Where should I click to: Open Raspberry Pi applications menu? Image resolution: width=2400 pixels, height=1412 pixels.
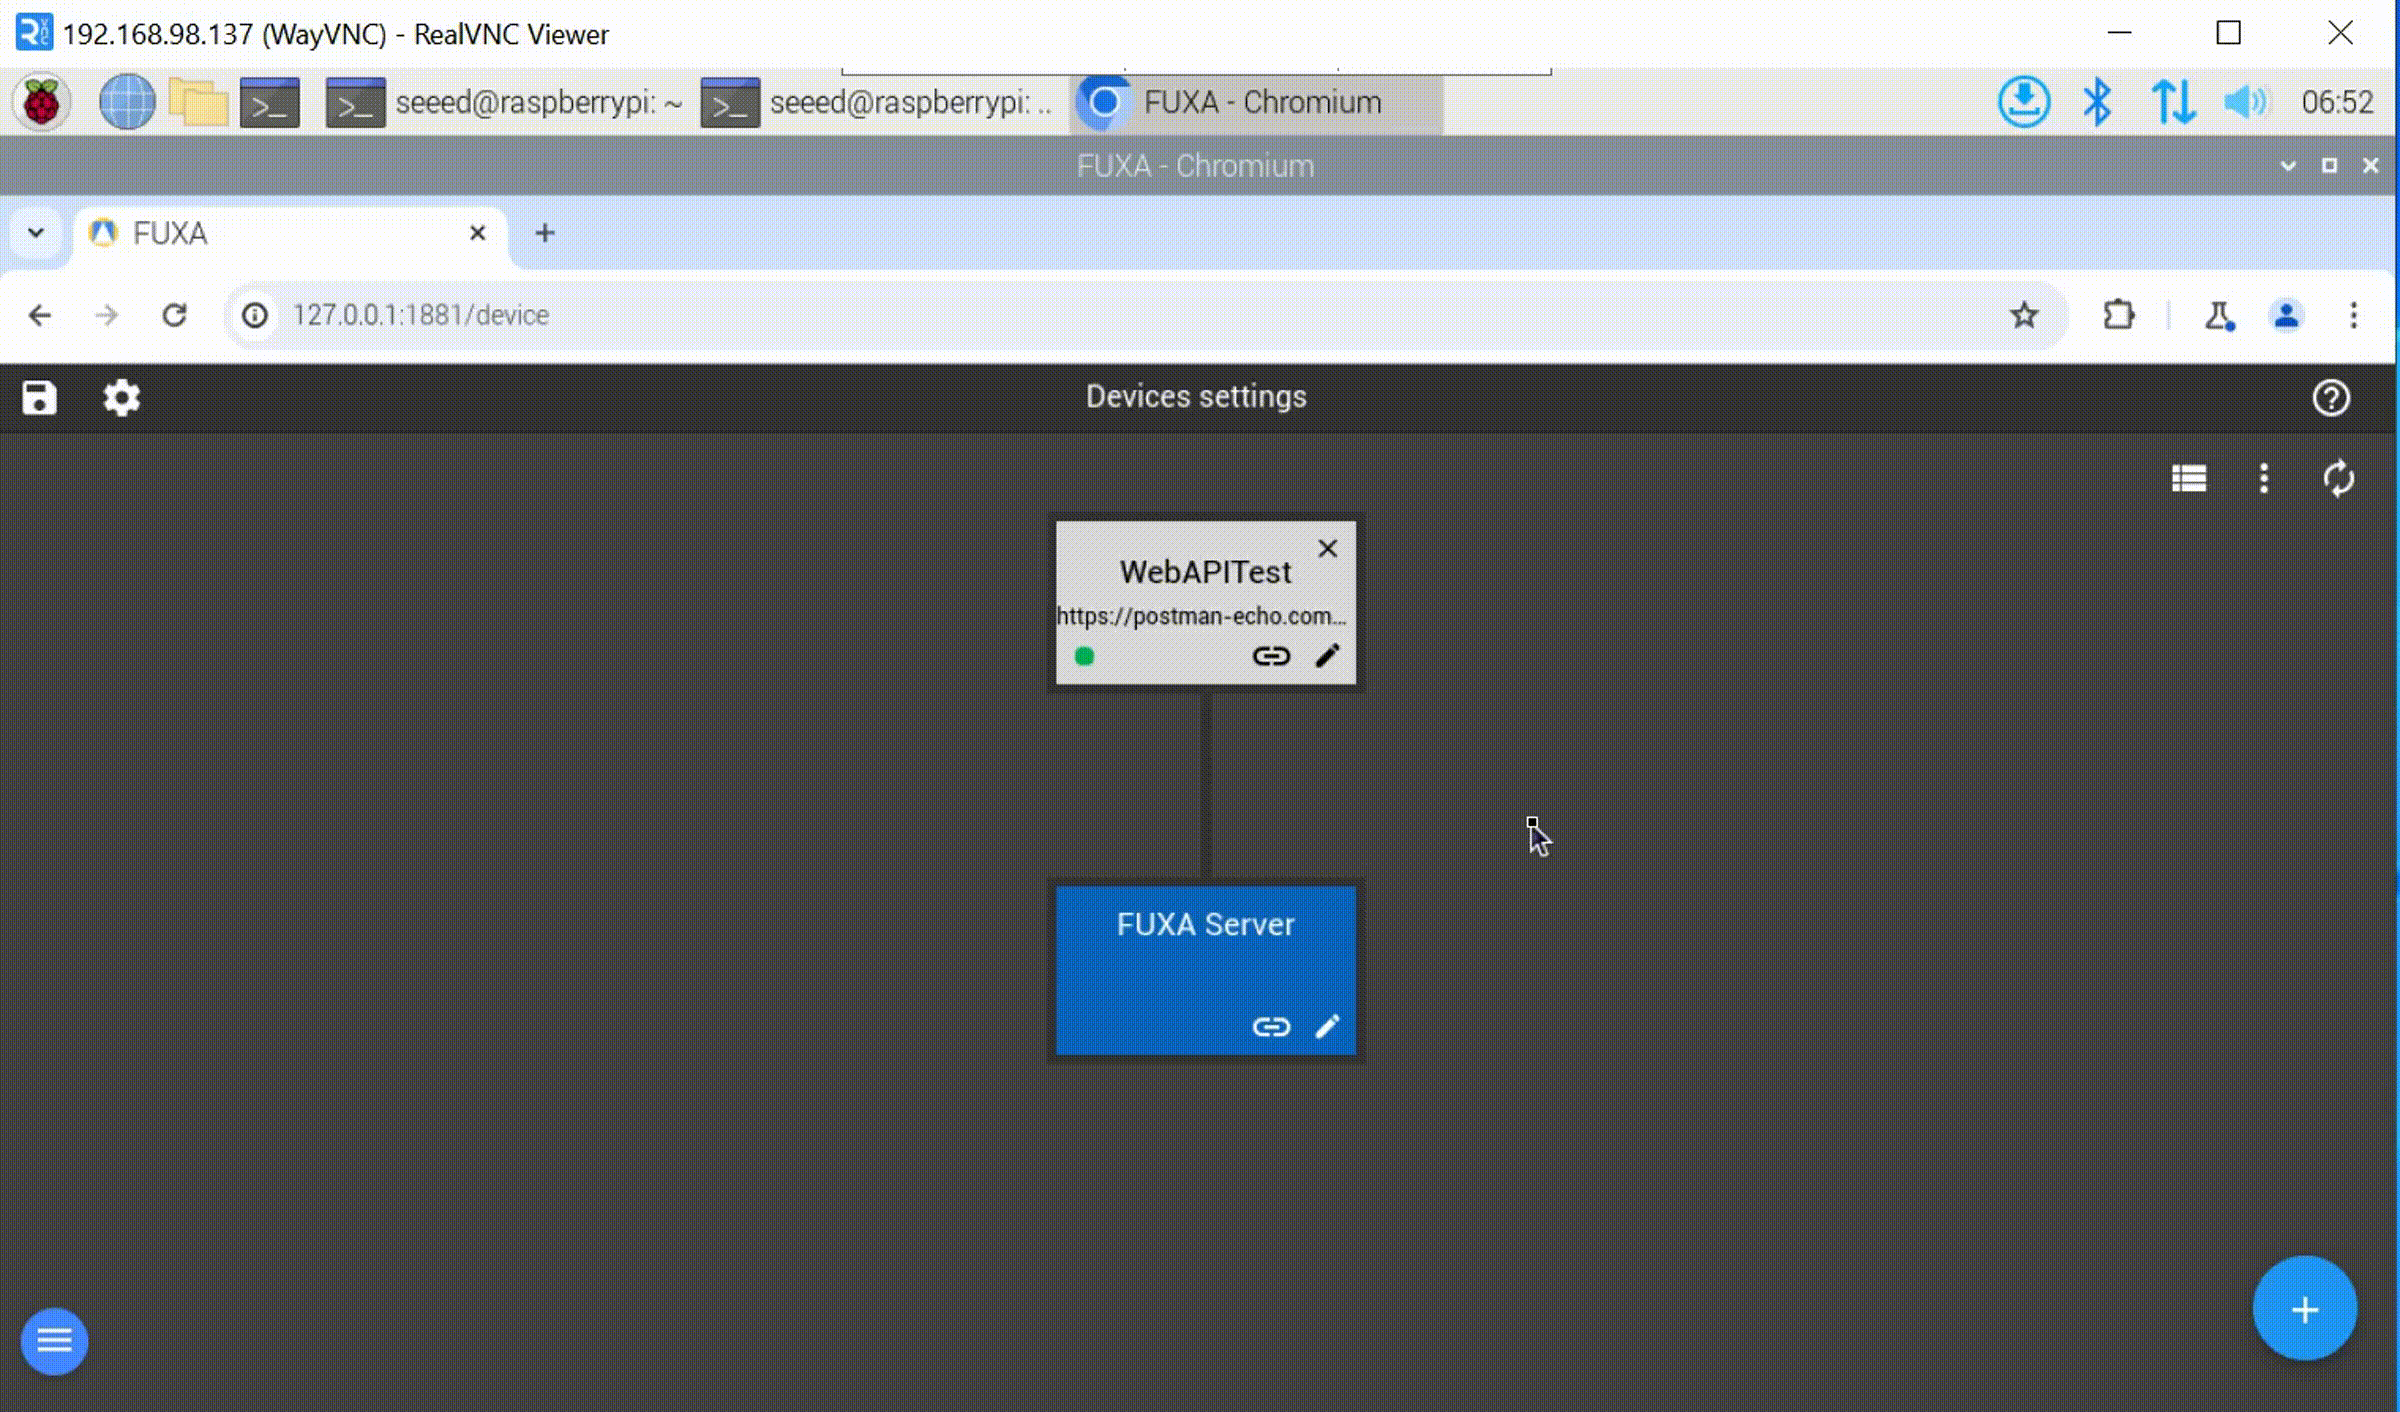(41, 102)
